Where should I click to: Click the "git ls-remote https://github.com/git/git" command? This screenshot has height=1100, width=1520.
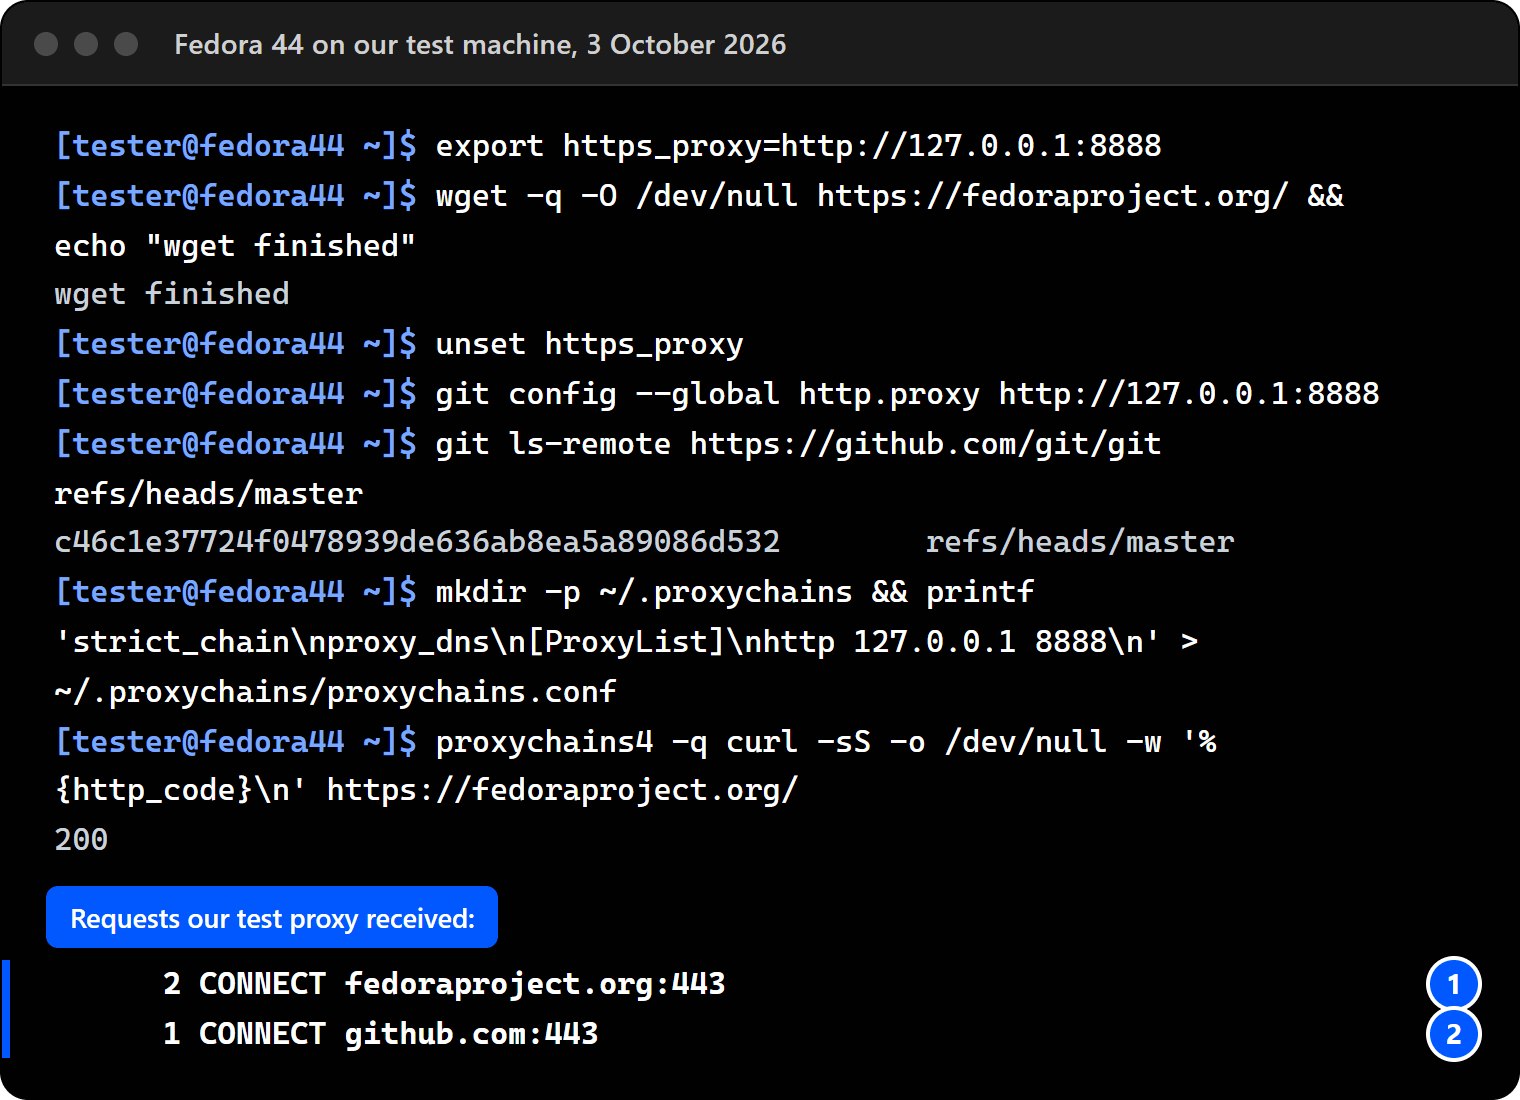799,444
